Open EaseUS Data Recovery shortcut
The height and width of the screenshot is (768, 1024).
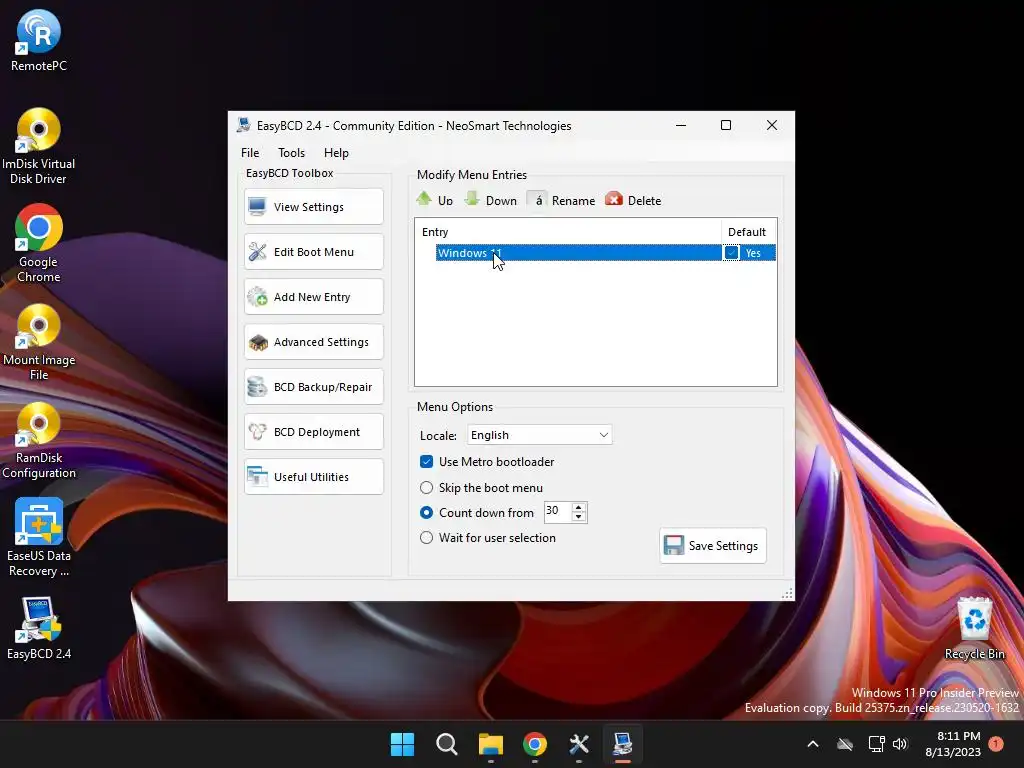pos(39,537)
